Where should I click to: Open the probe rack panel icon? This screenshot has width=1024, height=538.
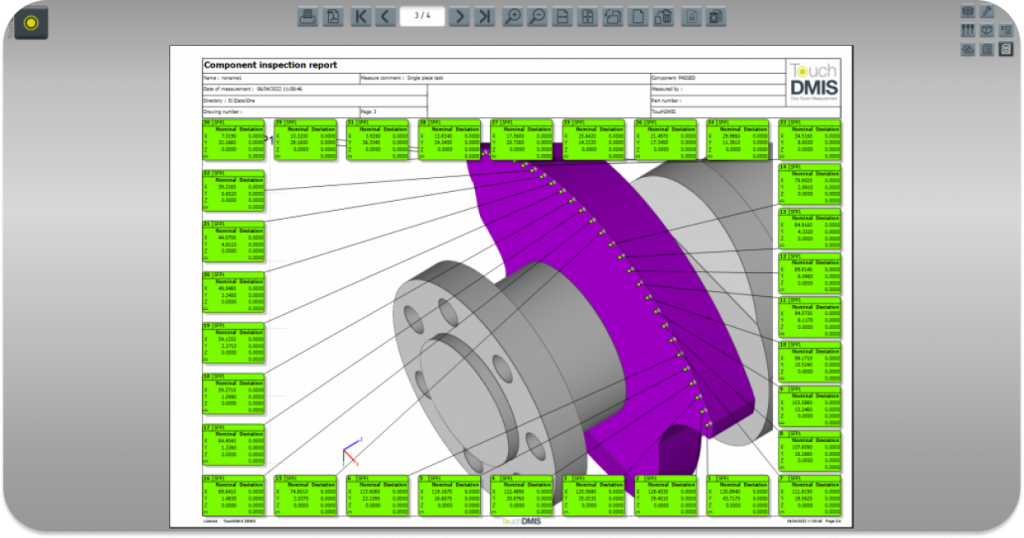coord(968,31)
